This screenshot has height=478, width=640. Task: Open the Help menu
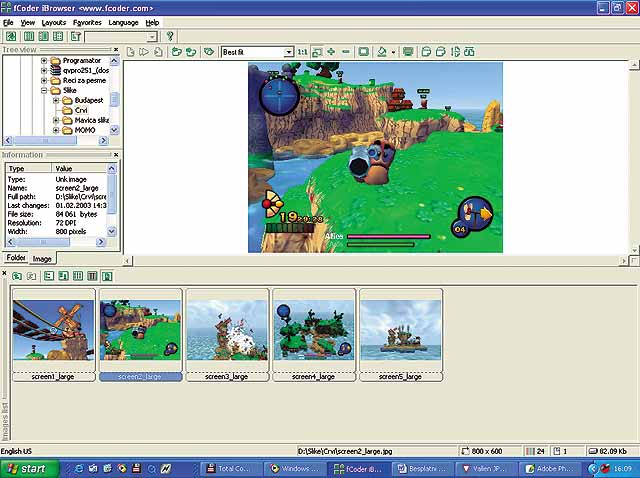pyautogui.click(x=152, y=23)
